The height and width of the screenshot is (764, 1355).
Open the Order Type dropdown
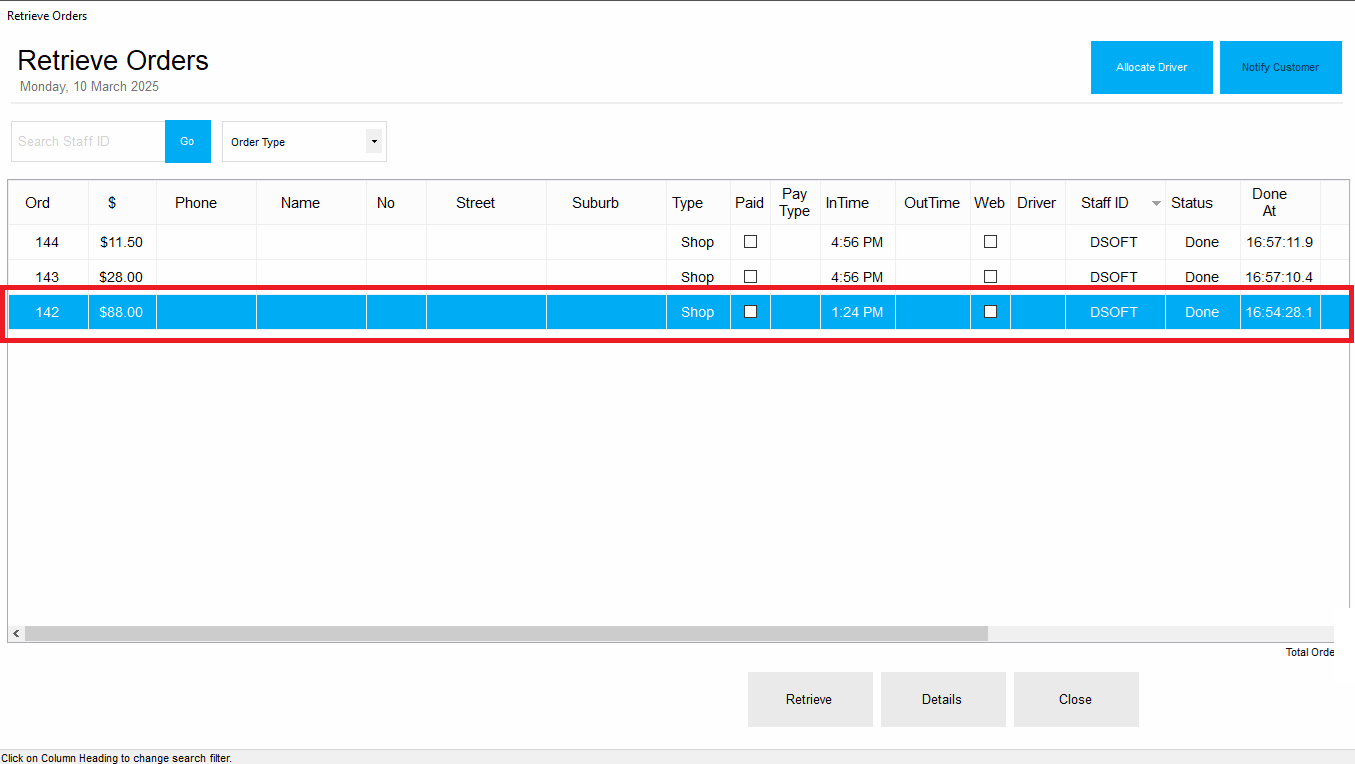click(x=295, y=141)
